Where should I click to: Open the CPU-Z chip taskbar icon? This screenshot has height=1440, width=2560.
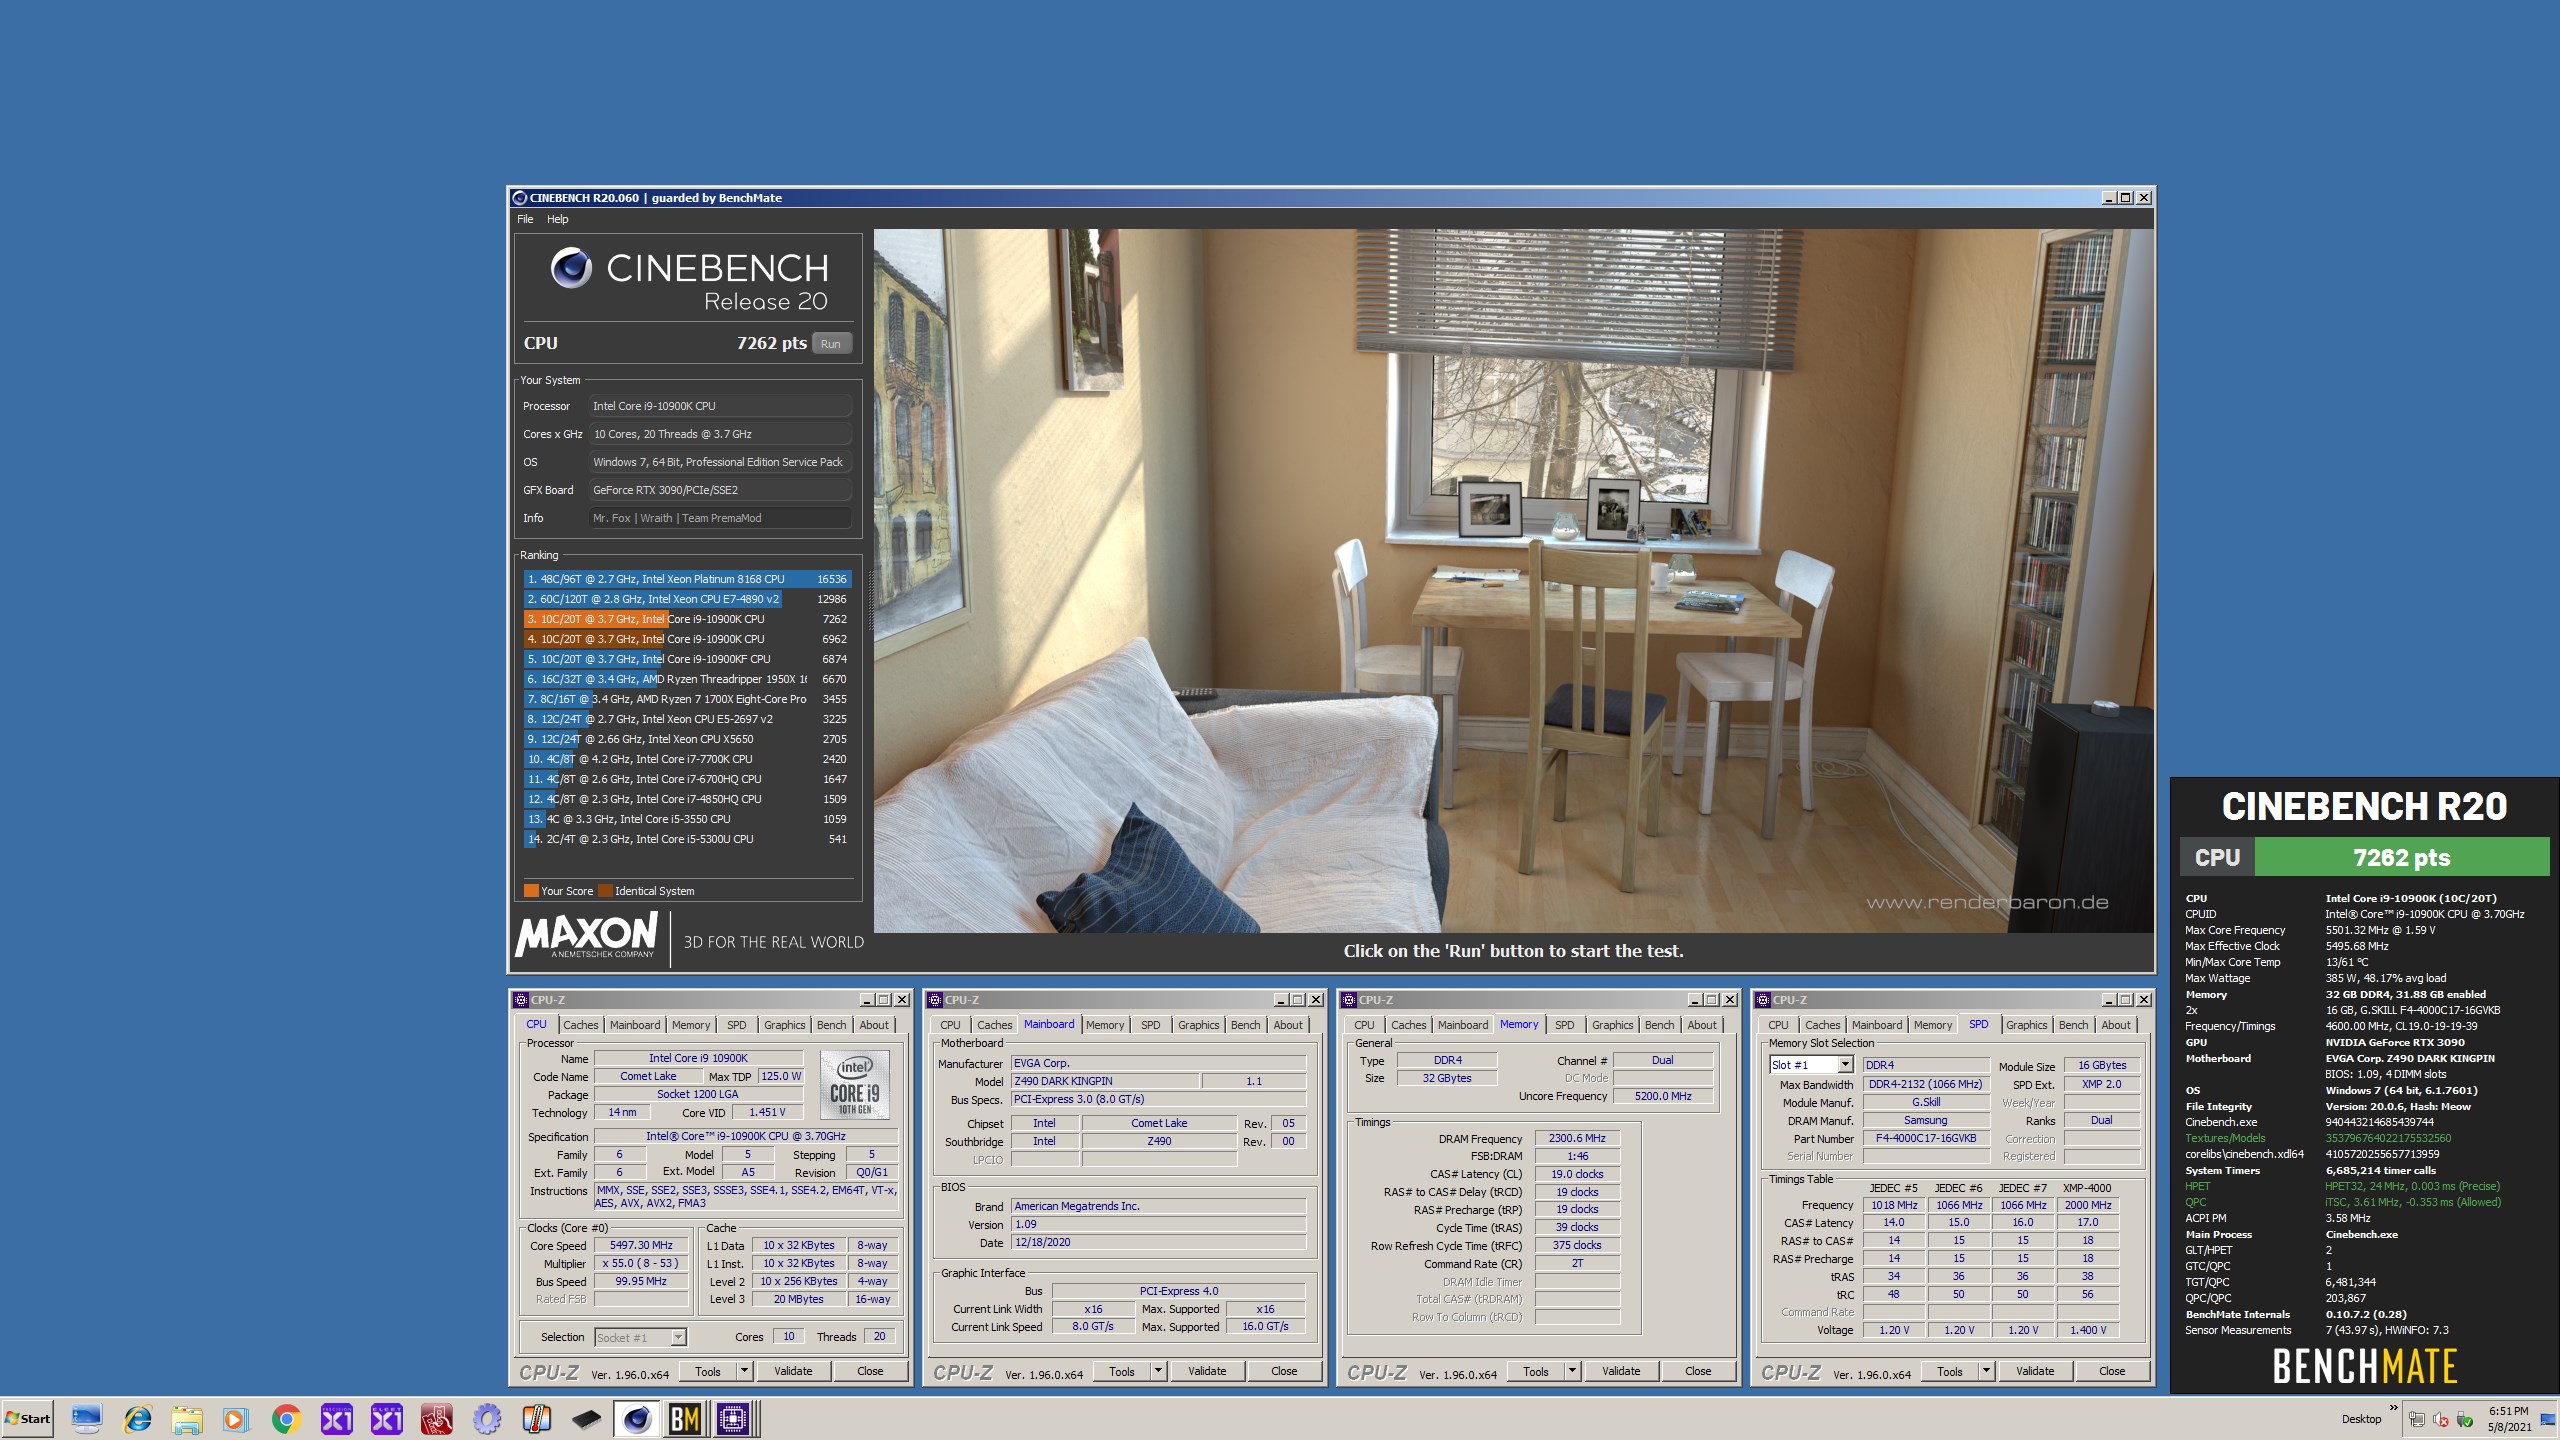coord(733,1419)
